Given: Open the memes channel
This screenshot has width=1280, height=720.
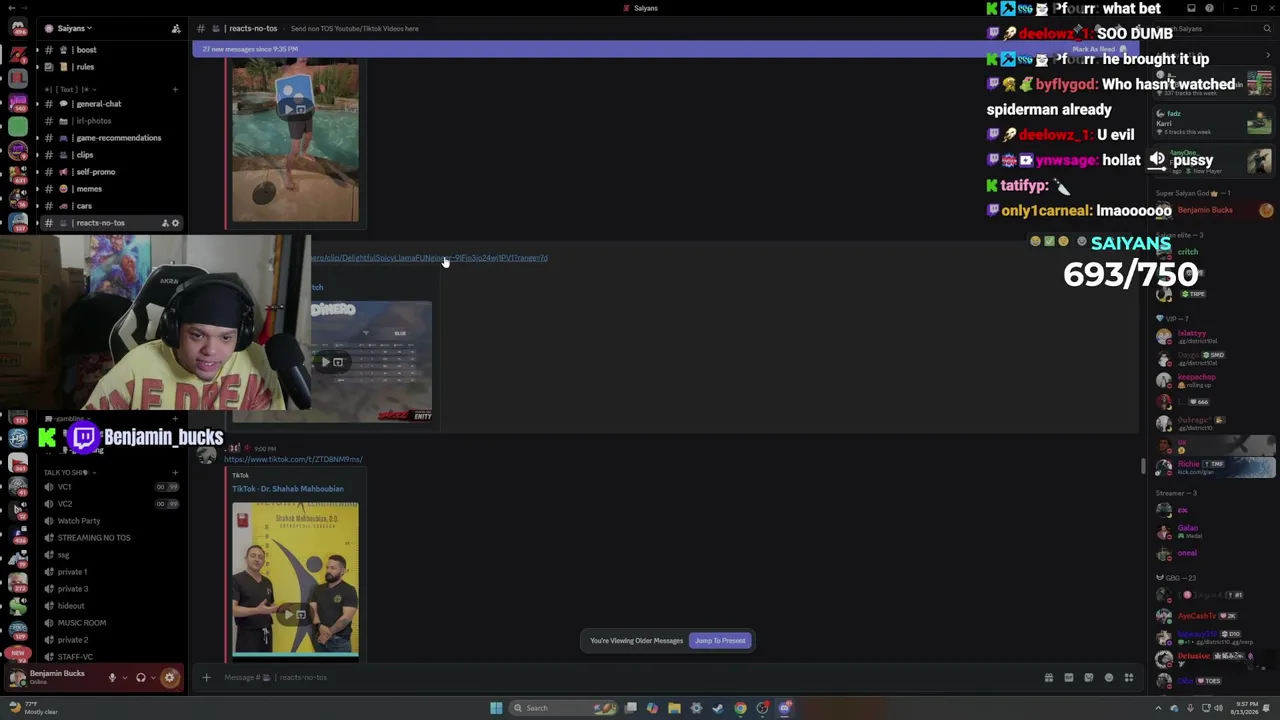Looking at the screenshot, I should pyautogui.click(x=110, y=189).
